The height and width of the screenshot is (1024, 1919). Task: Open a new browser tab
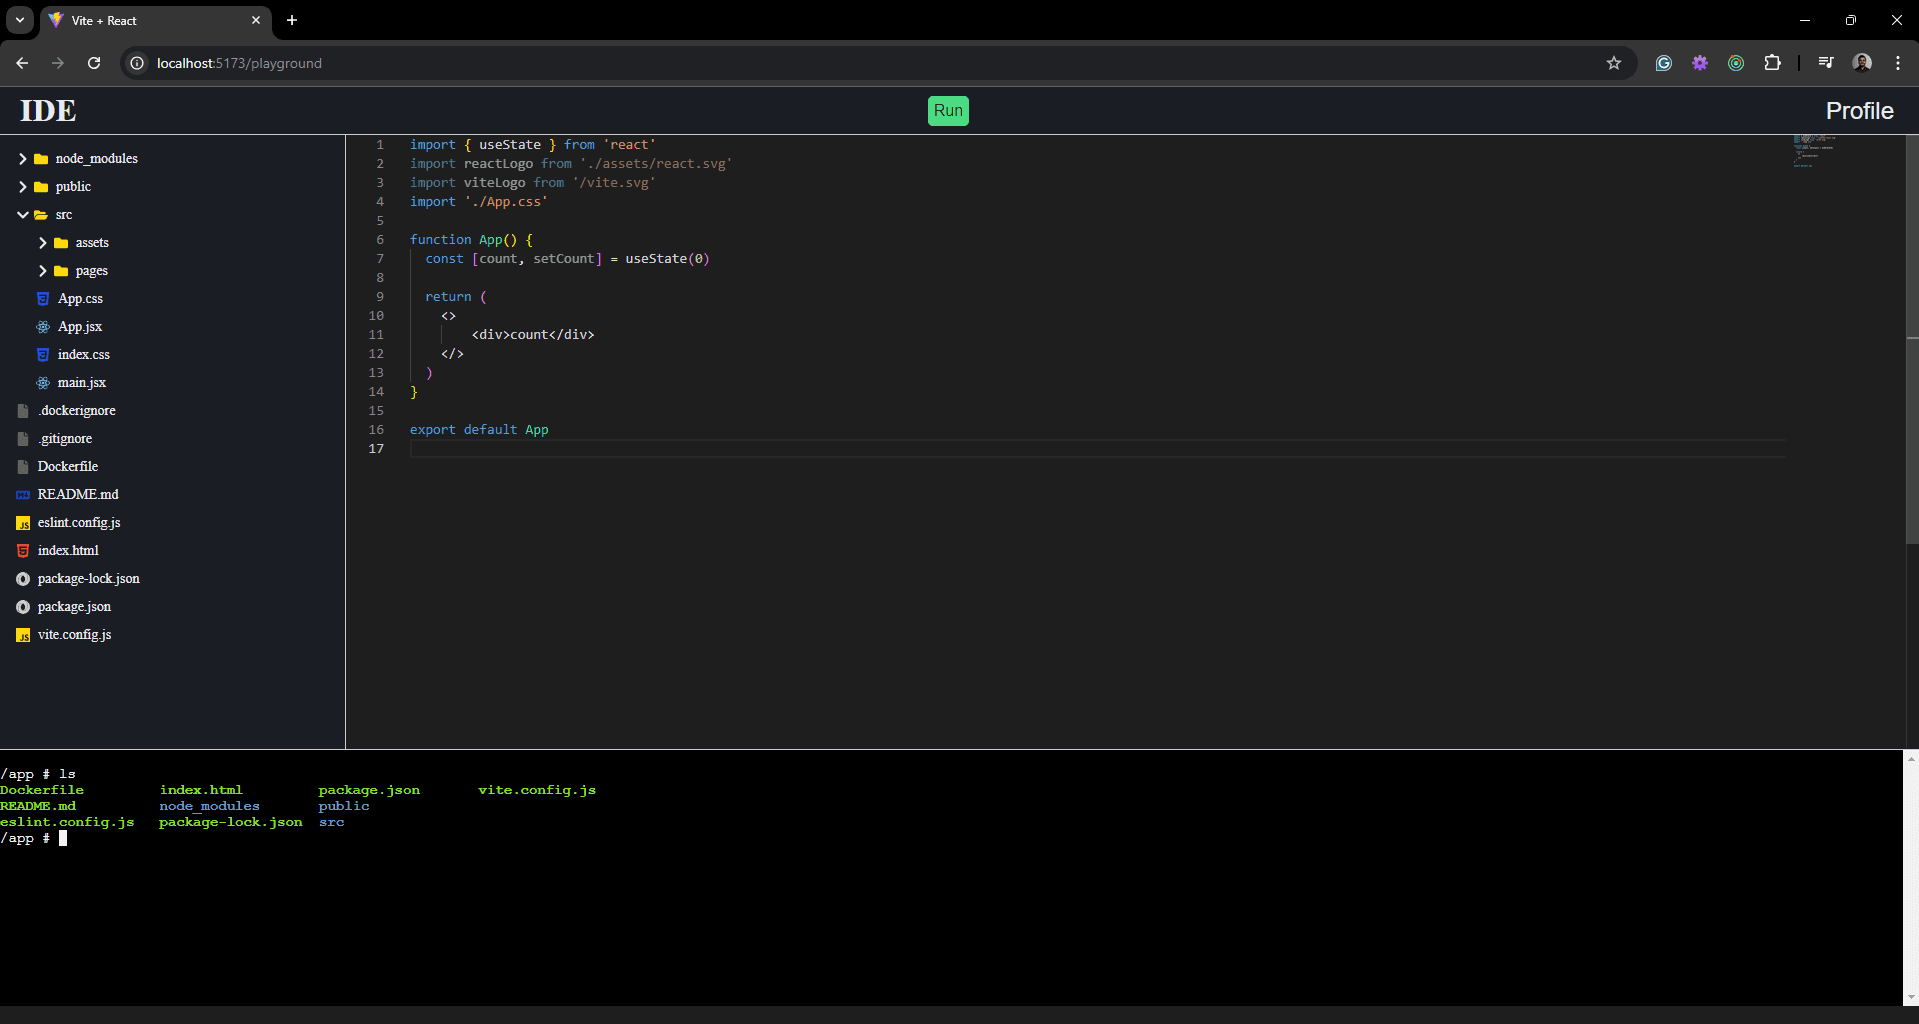[292, 20]
